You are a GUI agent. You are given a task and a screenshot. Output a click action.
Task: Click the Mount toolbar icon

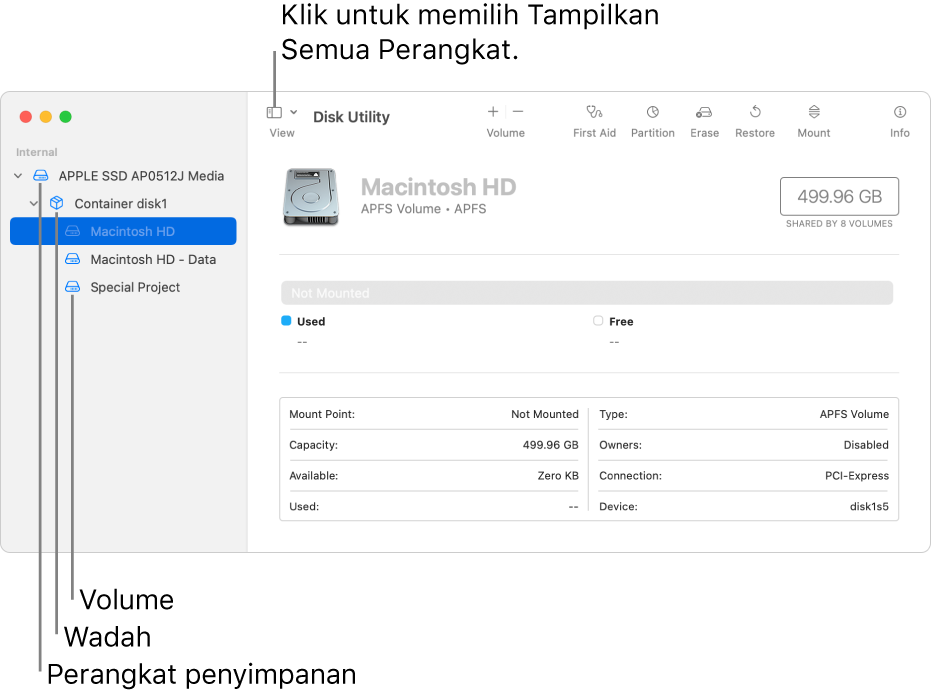pyautogui.click(x=814, y=112)
